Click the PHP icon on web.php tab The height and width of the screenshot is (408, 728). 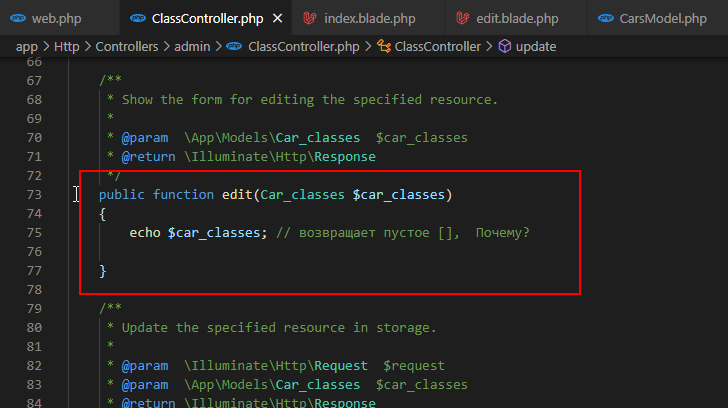click(18, 19)
